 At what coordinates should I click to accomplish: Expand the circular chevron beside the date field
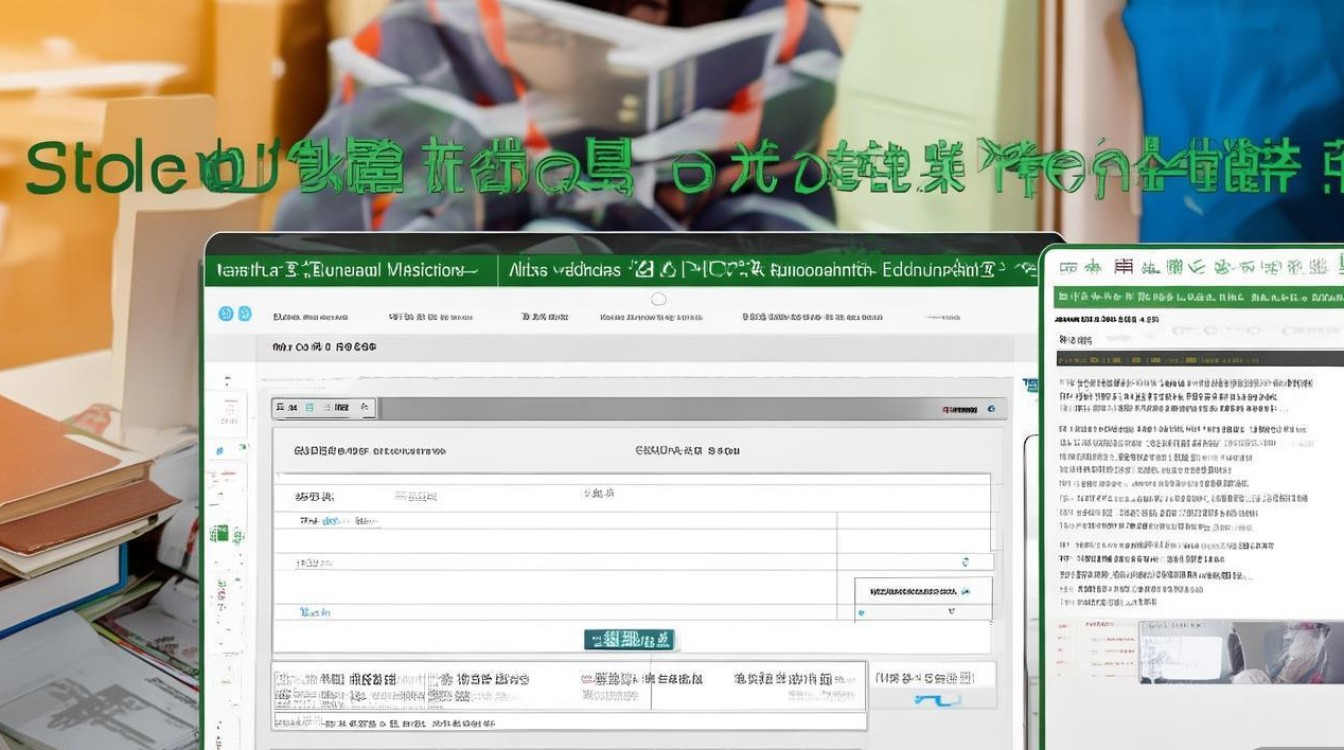967,561
